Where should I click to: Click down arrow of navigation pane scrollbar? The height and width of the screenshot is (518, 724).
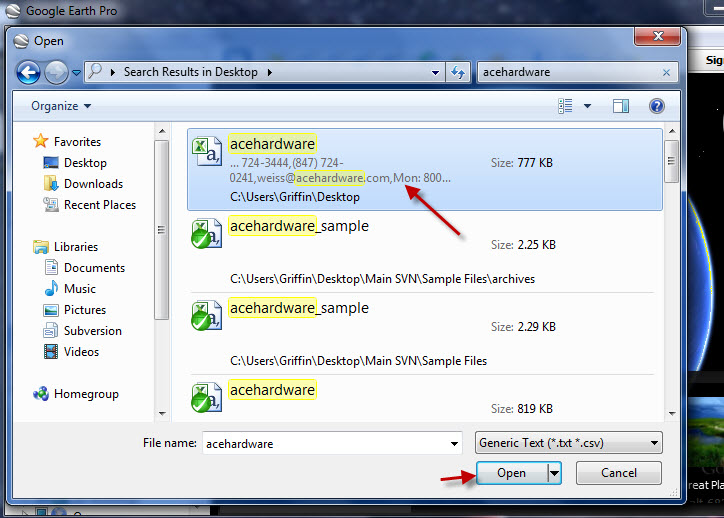[162, 414]
